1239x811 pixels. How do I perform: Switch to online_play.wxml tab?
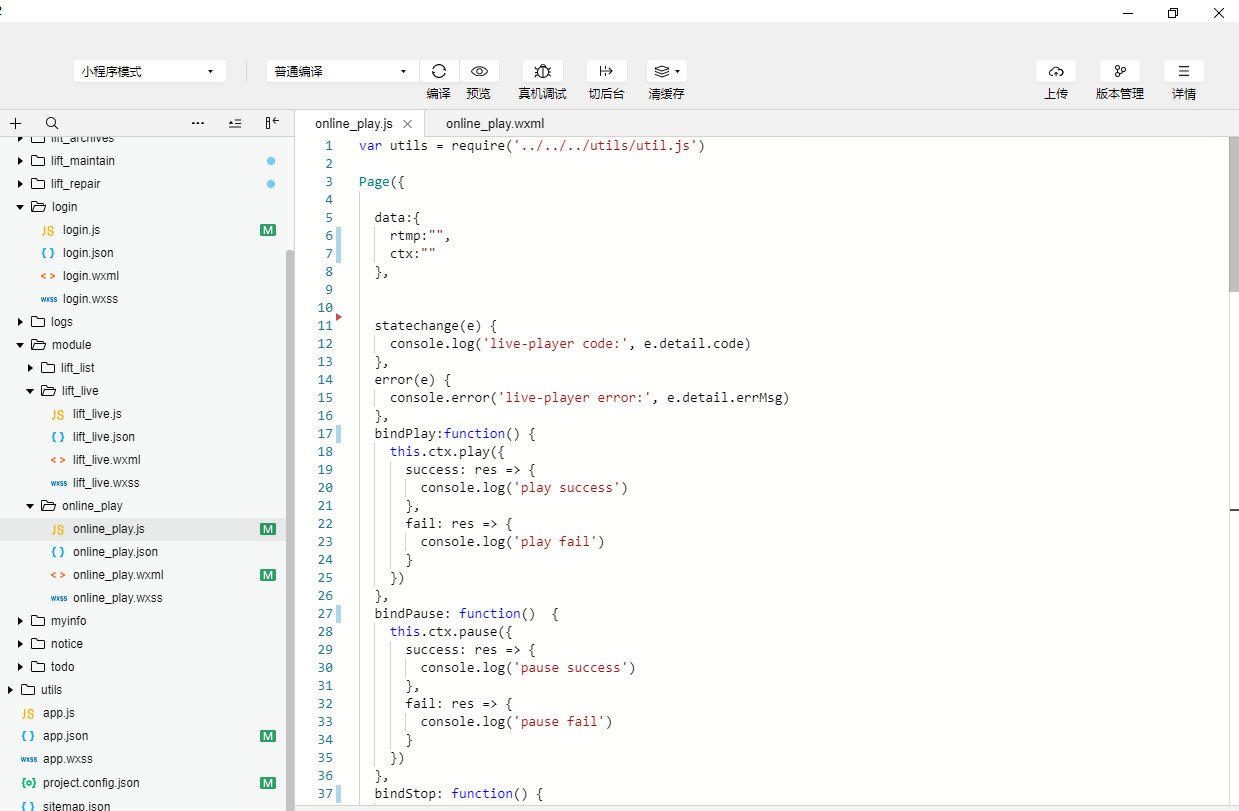tap(495, 124)
